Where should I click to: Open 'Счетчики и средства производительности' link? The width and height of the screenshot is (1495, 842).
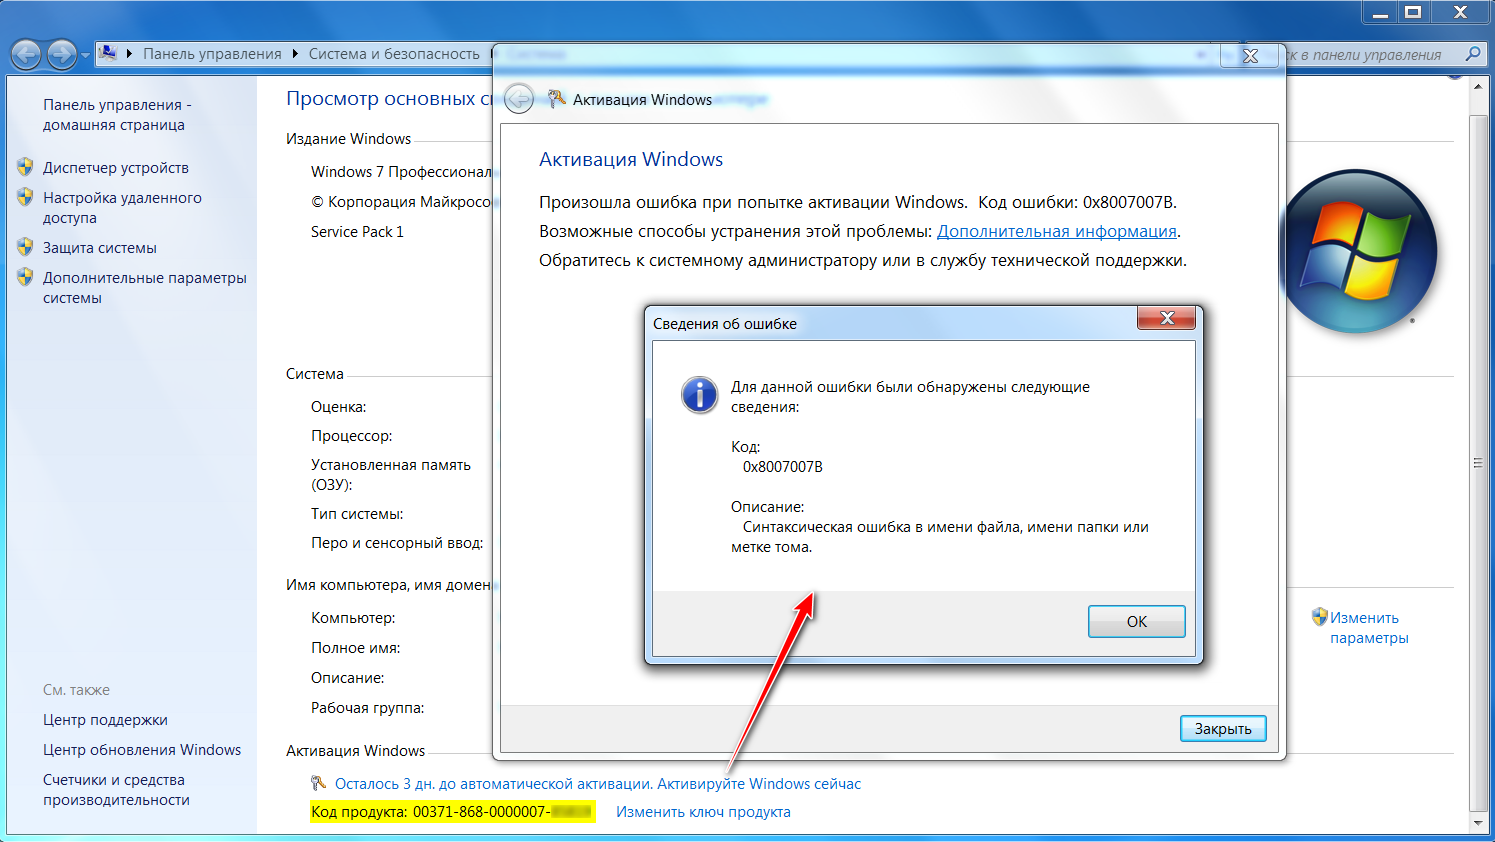tap(116, 790)
